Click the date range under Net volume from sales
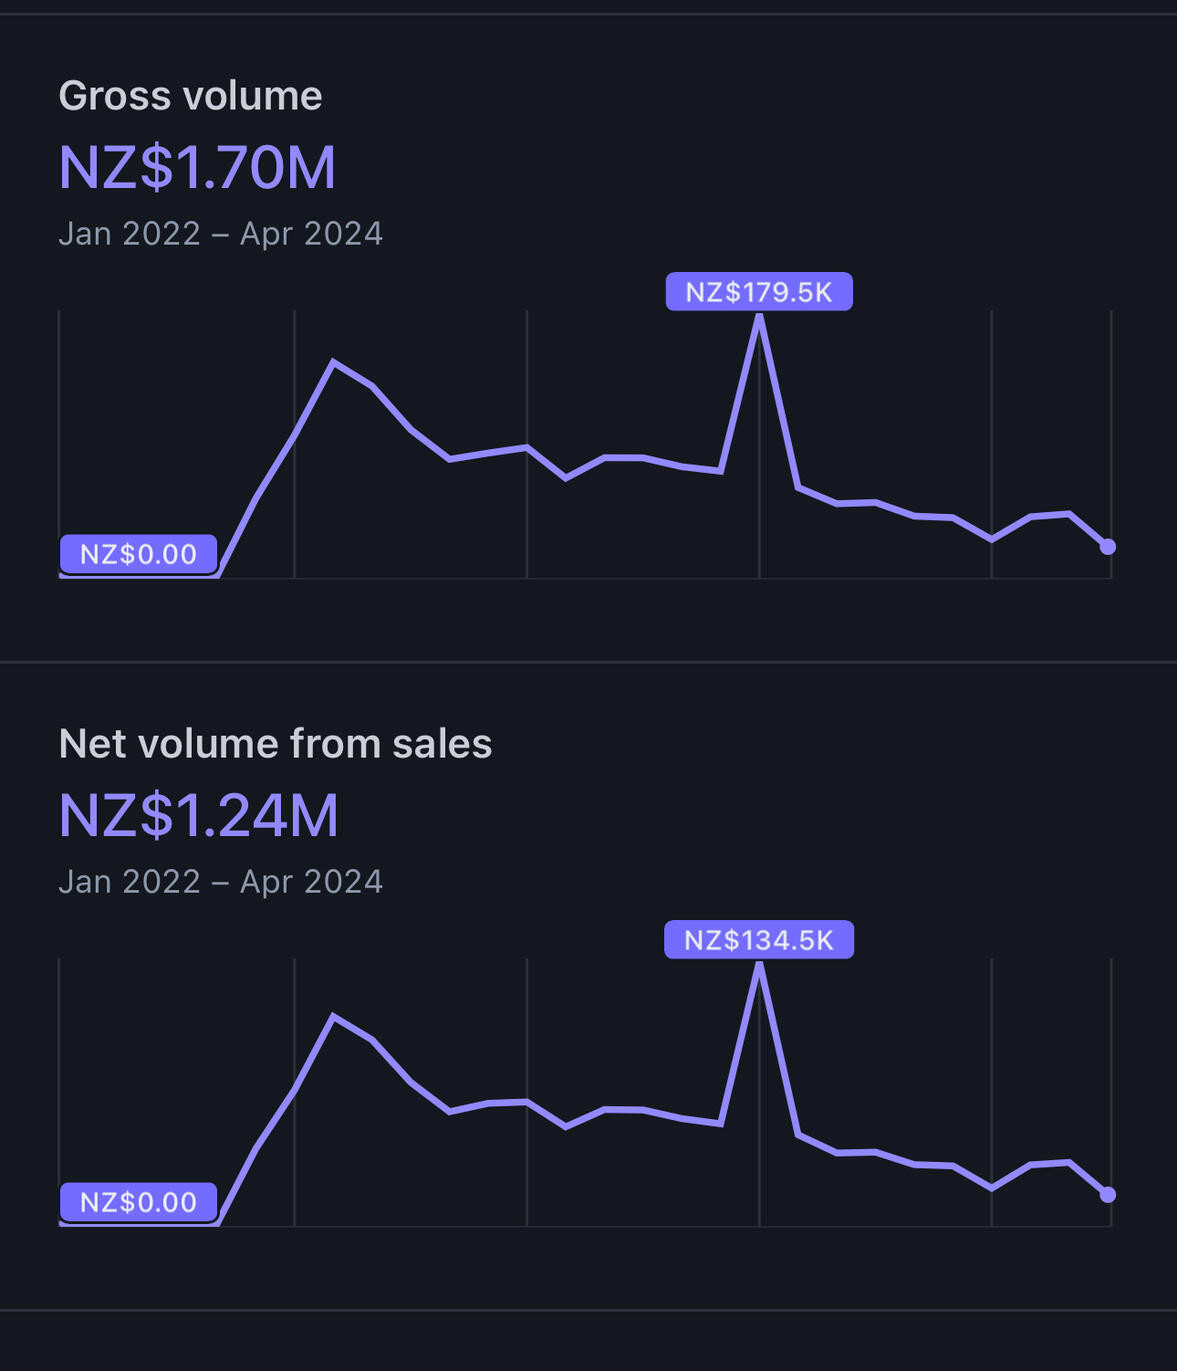 pyautogui.click(x=220, y=882)
